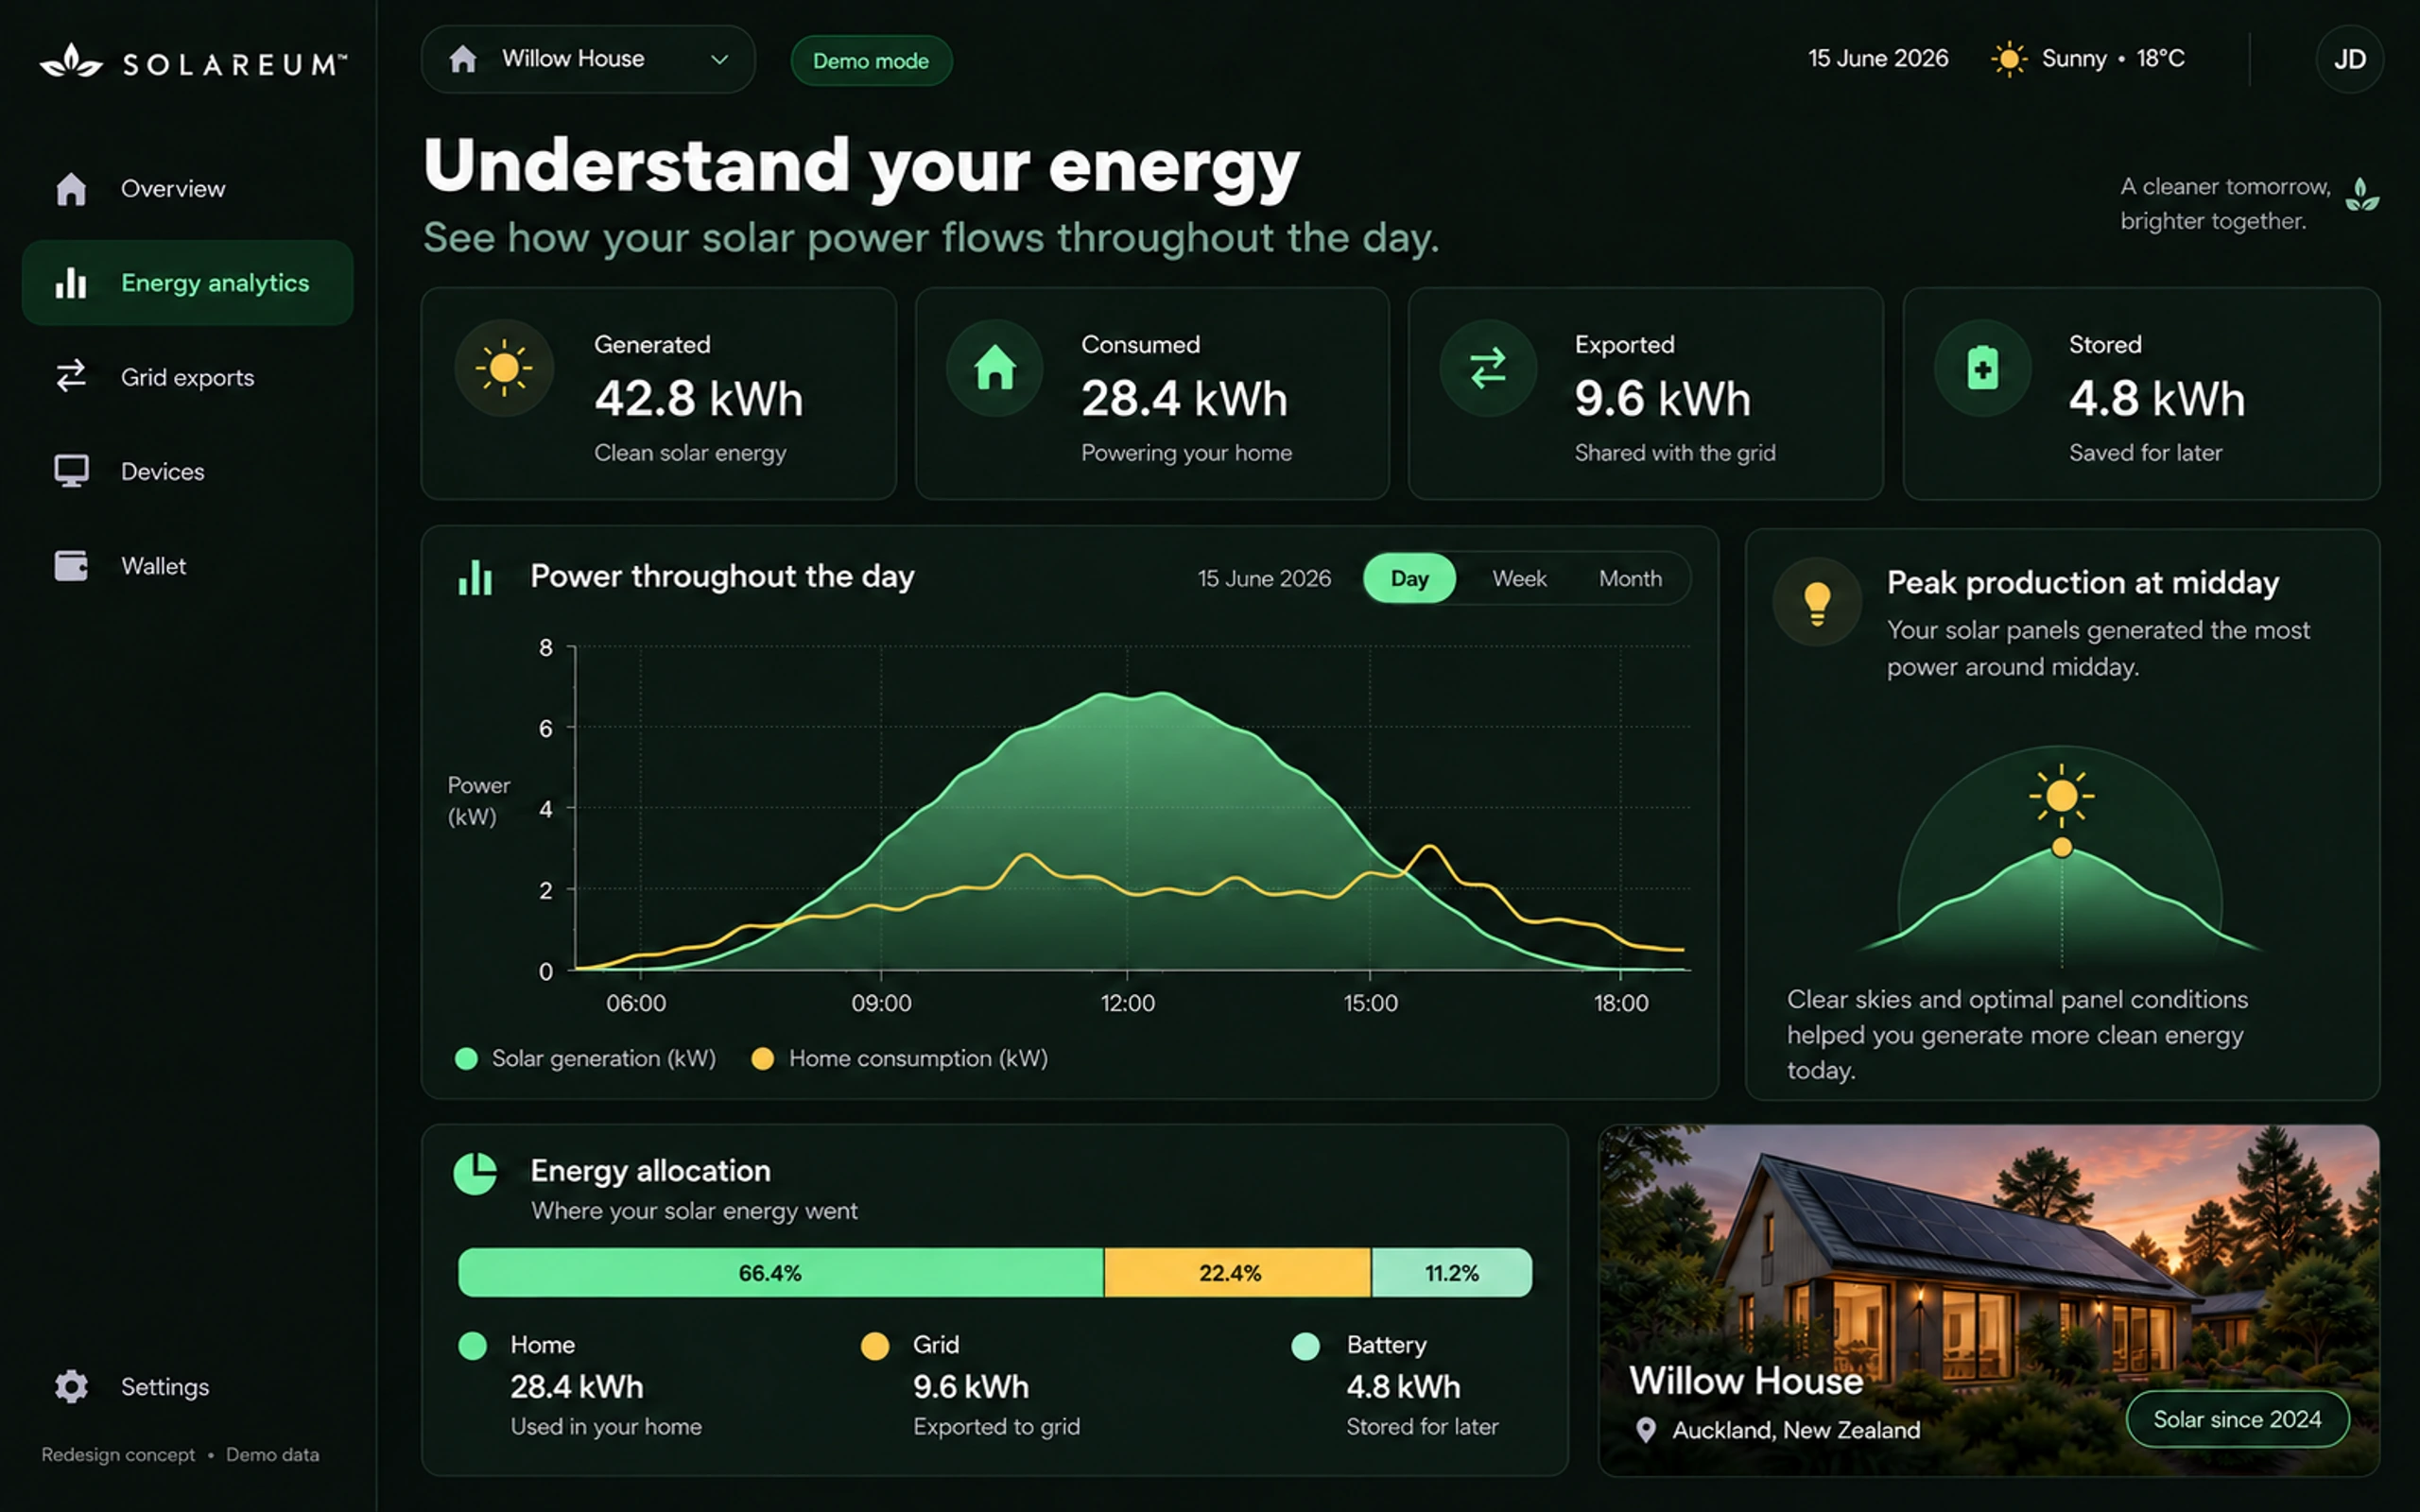This screenshot has height=1512, width=2420.
Task: Click the 4.8 kWh value on Stored card
Action: pyautogui.click(x=2157, y=398)
